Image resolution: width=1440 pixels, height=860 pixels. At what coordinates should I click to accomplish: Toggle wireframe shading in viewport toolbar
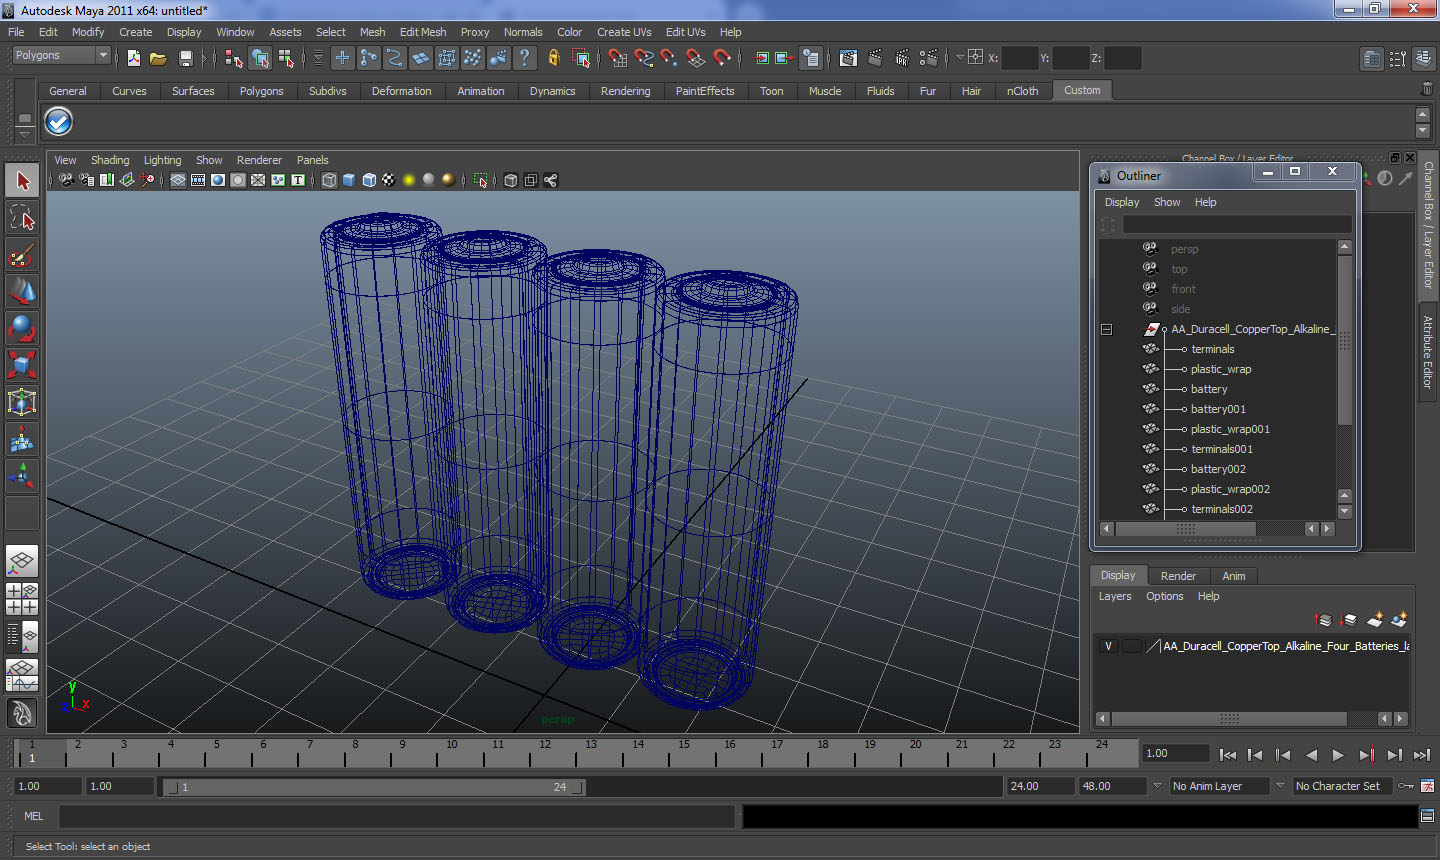click(329, 180)
